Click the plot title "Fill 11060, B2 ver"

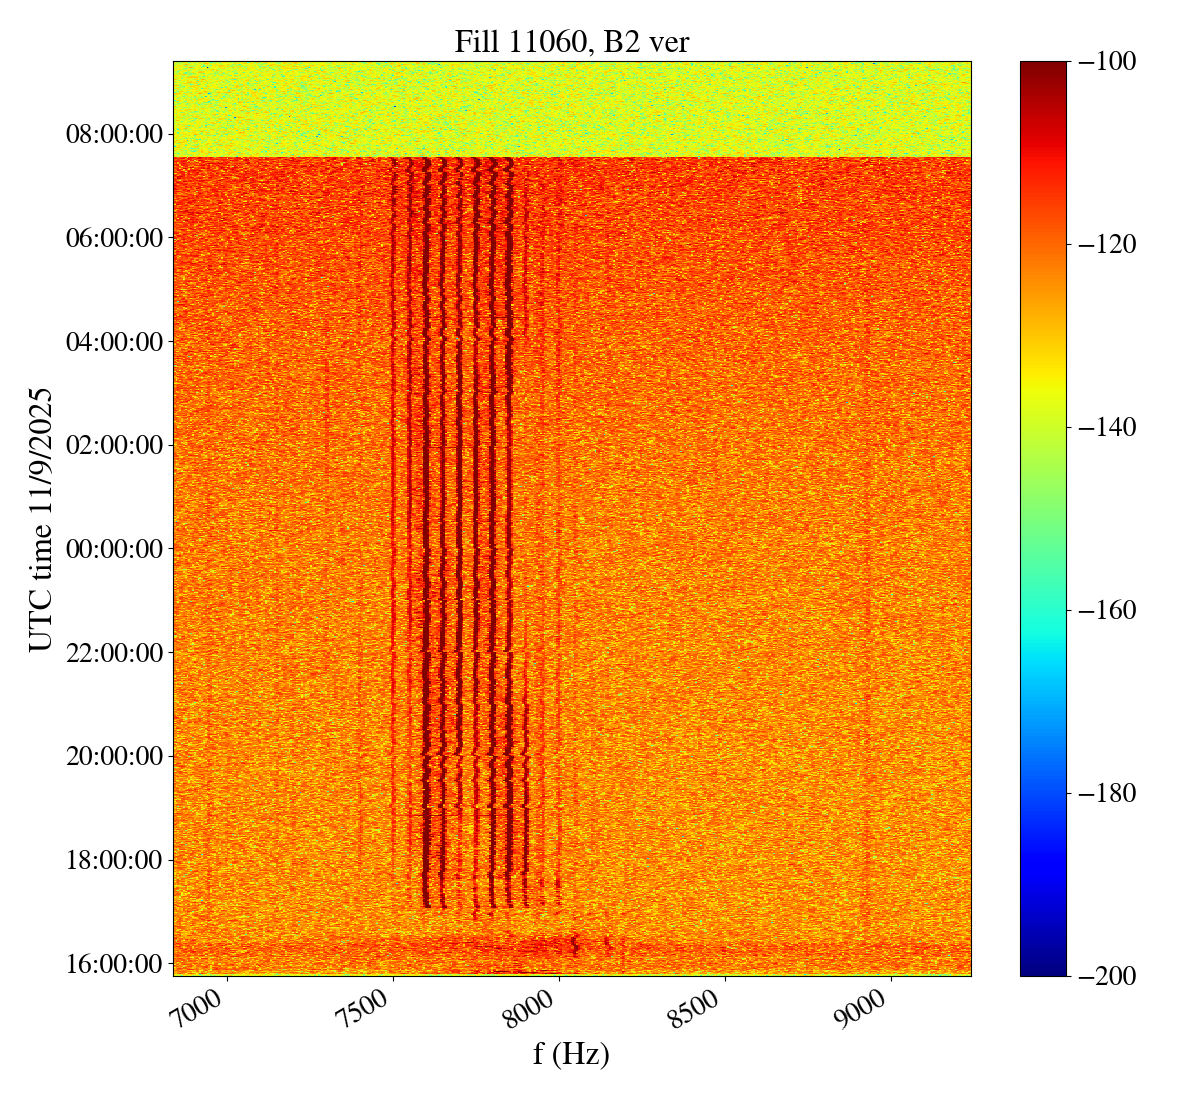tap(571, 41)
